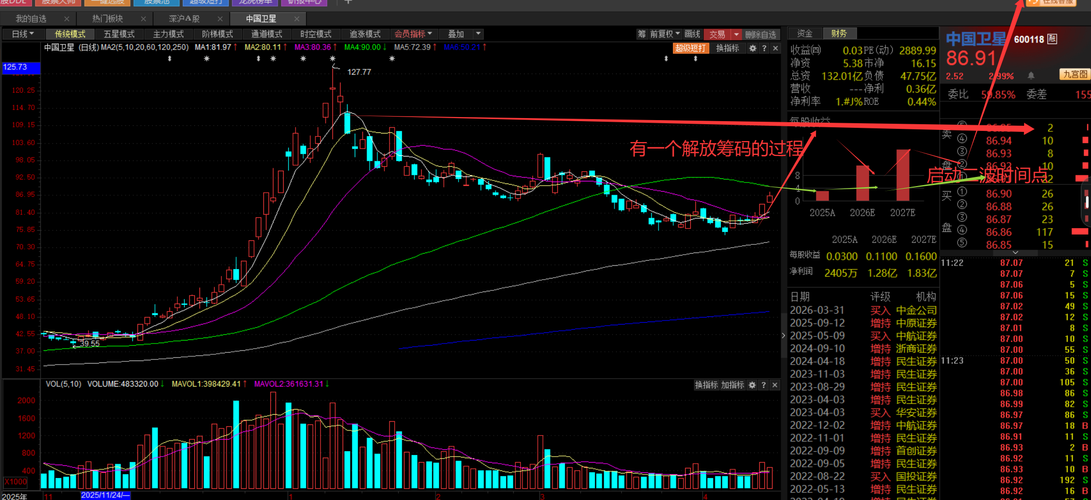1091x500 pixels.
Task: Click the 2022-09-09 首创证券 rating row
Action: pos(863,451)
